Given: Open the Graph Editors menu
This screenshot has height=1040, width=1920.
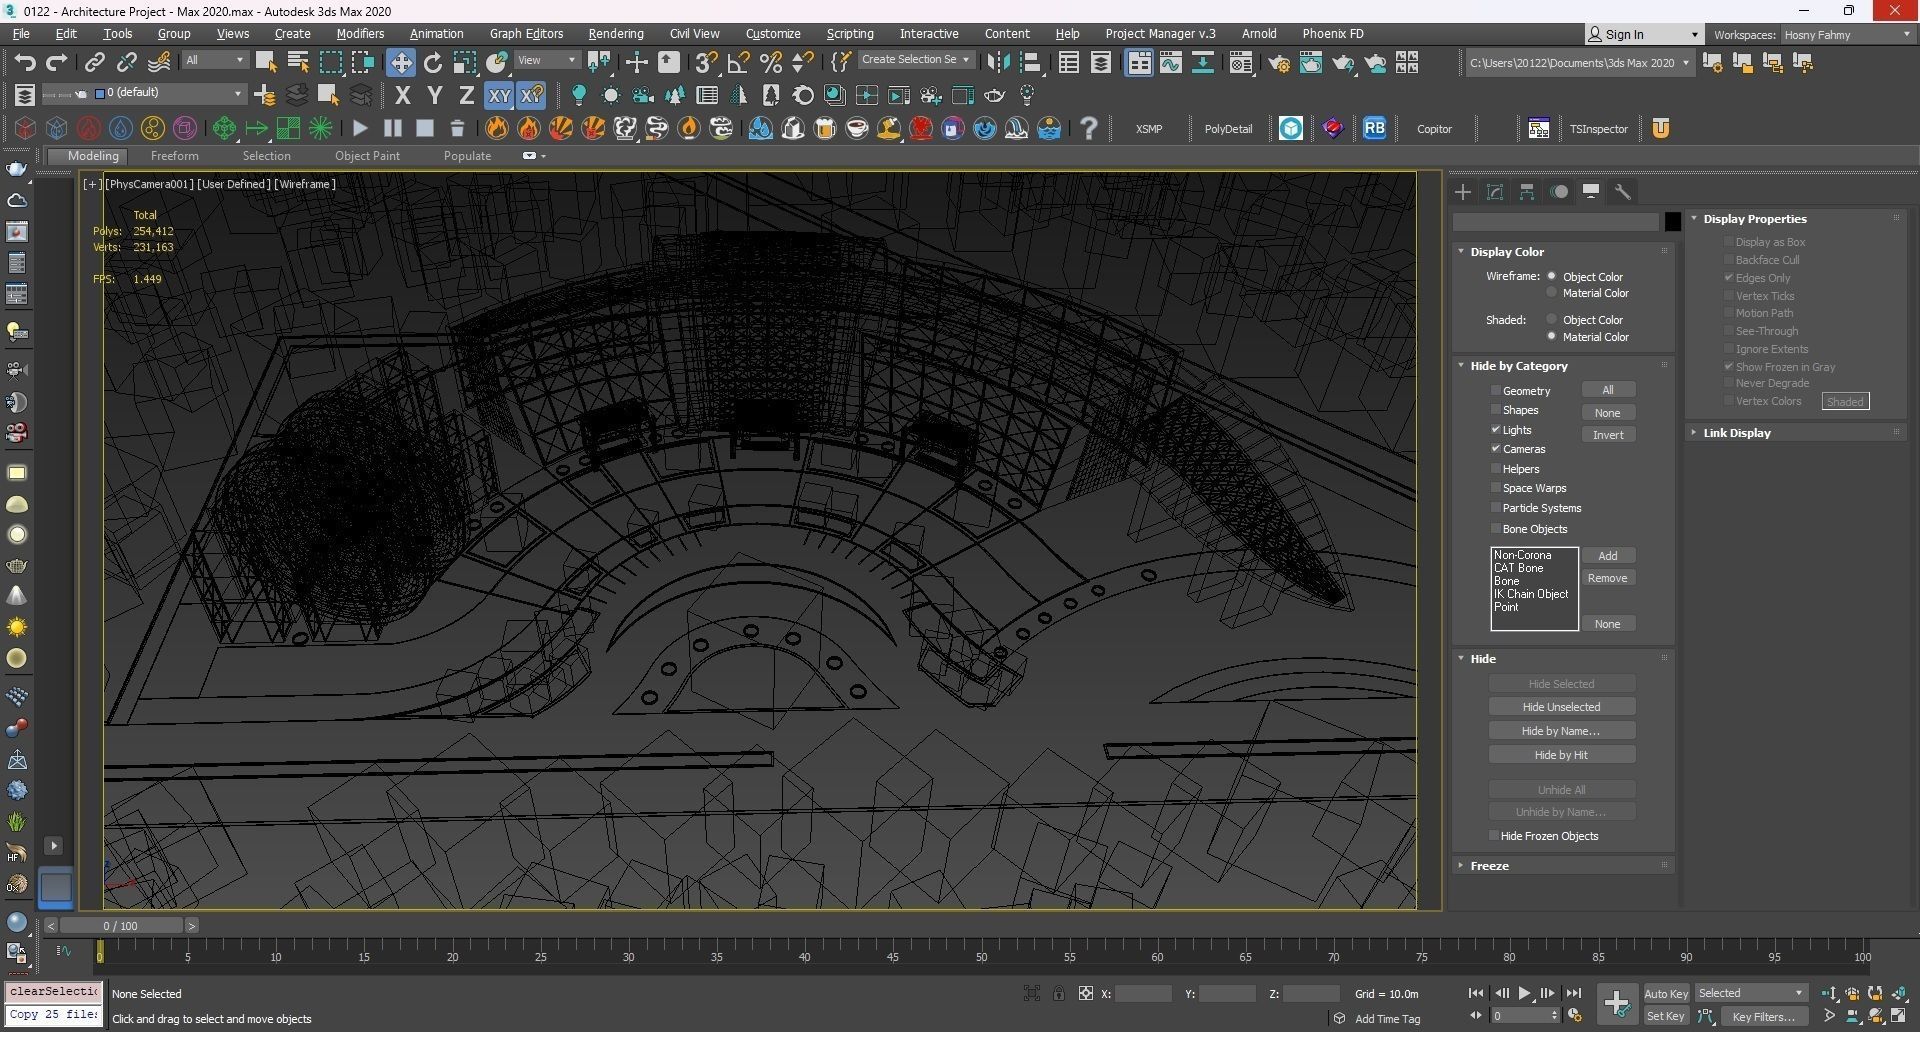Looking at the screenshot, I should pos(526,34).
